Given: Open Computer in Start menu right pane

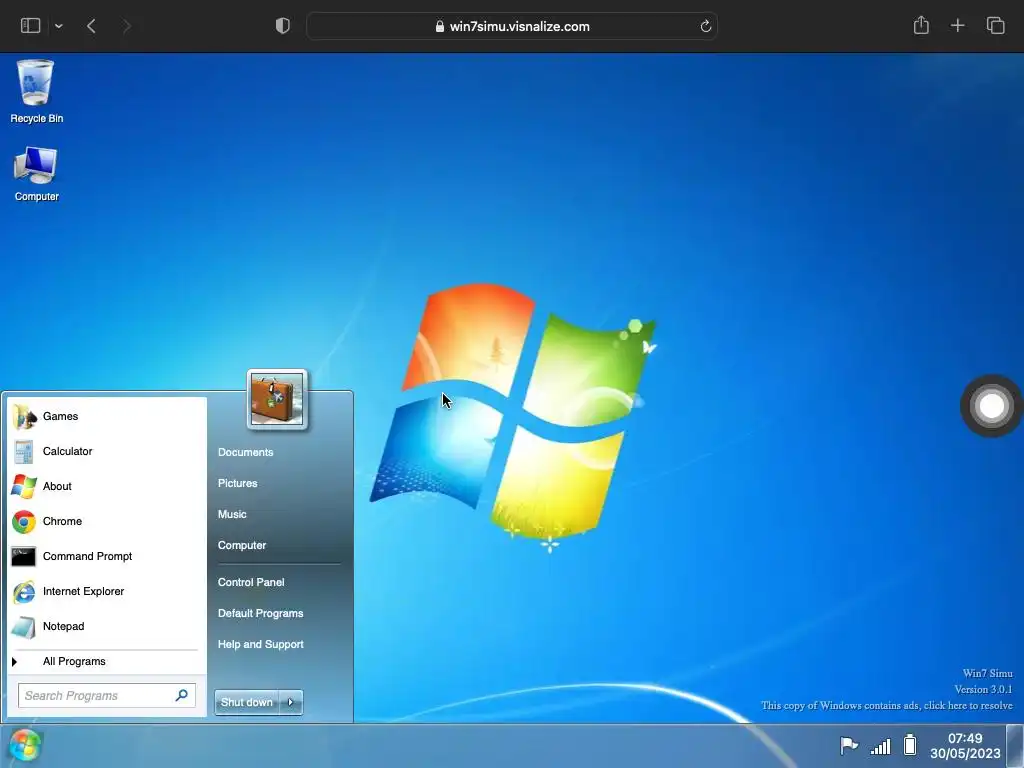Looking at the screenshot, I should (x=242, y=545).
